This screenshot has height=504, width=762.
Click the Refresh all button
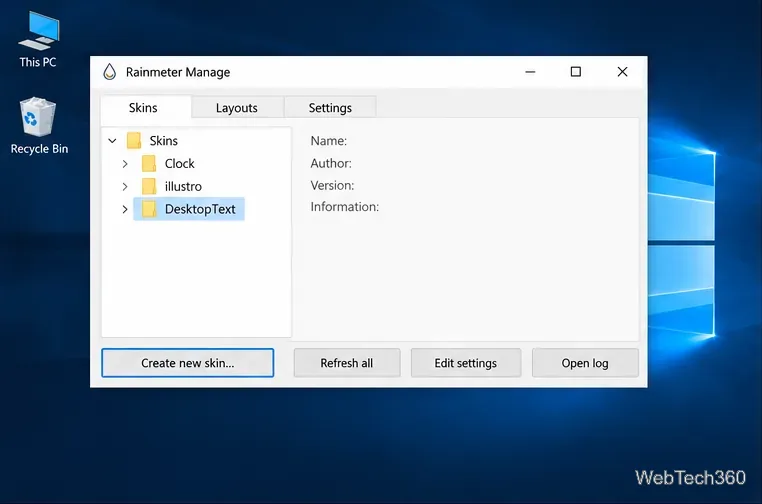[x=346, y=363]
